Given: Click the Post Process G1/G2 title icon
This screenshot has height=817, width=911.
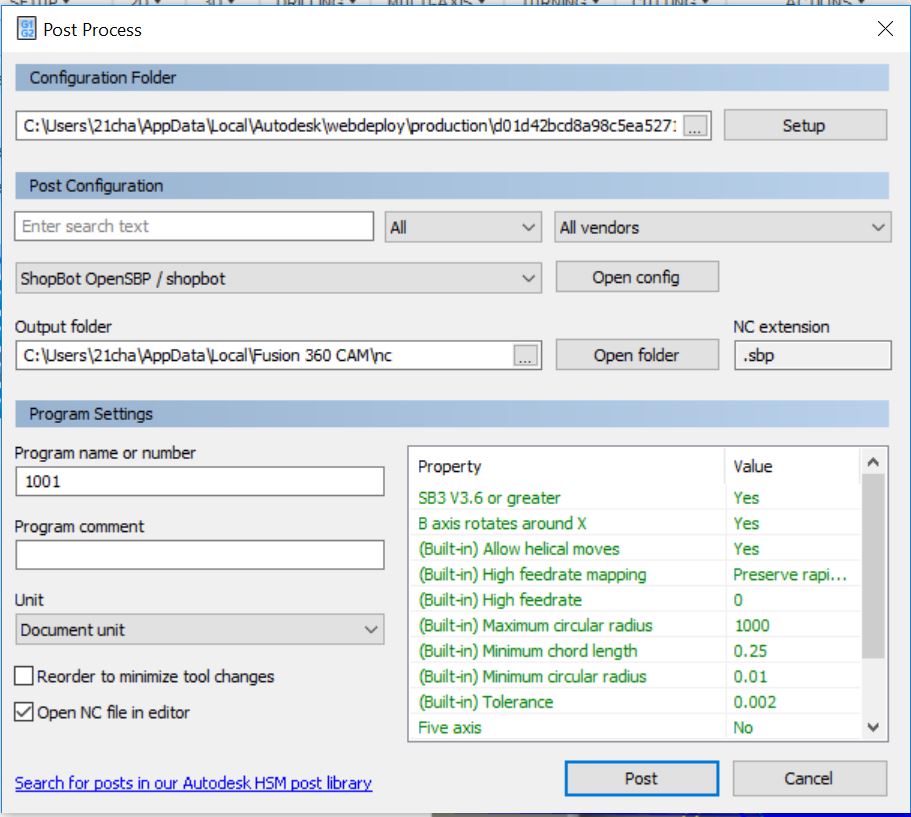Looking at the screenshot, I should pyautogui.click(x=26, y=28).
